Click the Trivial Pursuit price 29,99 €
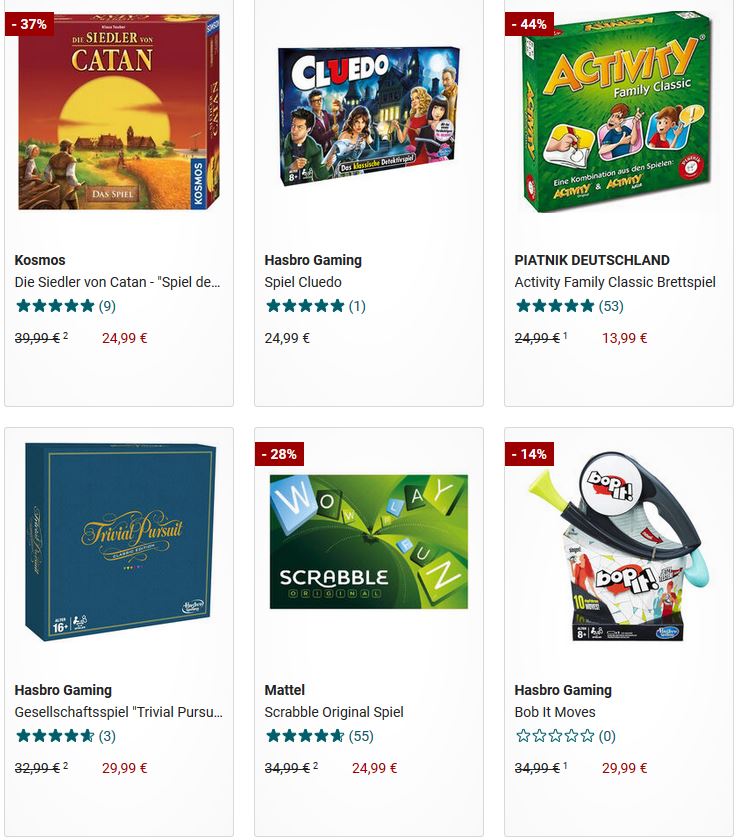The height and width of the screenshot is (840, 737). tap(124, 768)
